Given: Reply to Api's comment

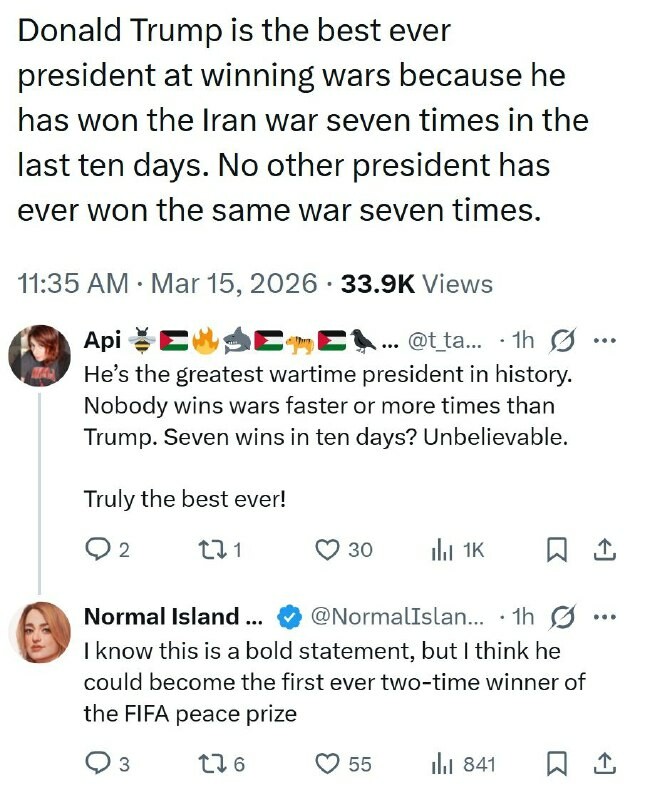Looking at the screenshot, I should (x=97, y=549).
